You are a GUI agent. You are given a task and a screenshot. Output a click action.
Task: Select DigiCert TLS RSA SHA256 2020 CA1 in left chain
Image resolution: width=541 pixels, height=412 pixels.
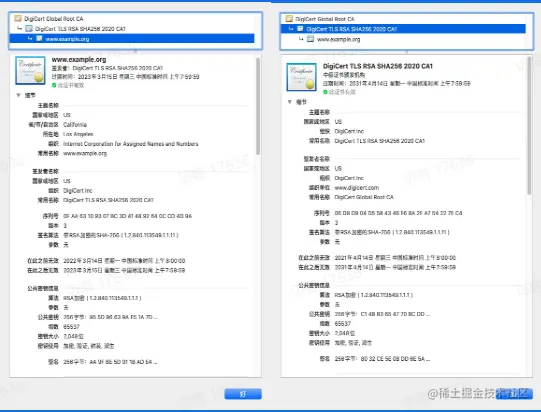[80, 29]
